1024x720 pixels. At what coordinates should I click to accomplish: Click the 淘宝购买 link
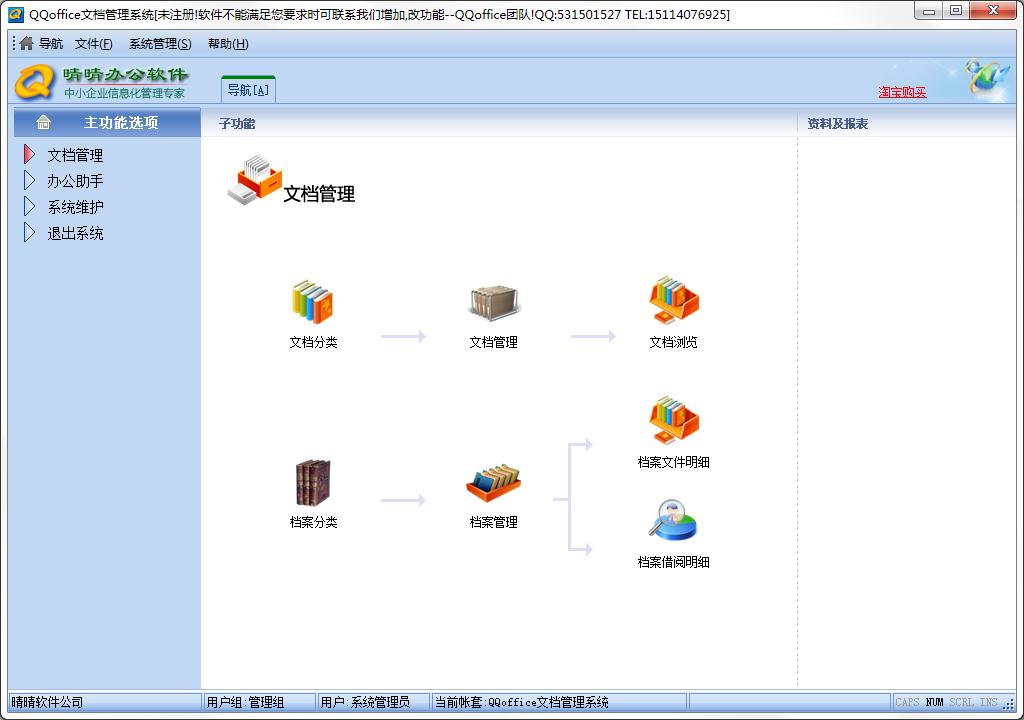(x=902, y=92)
